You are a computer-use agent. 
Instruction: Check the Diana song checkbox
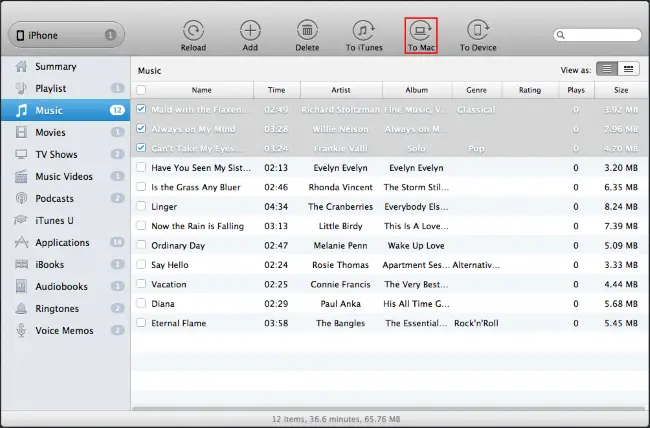pos(141,303)
